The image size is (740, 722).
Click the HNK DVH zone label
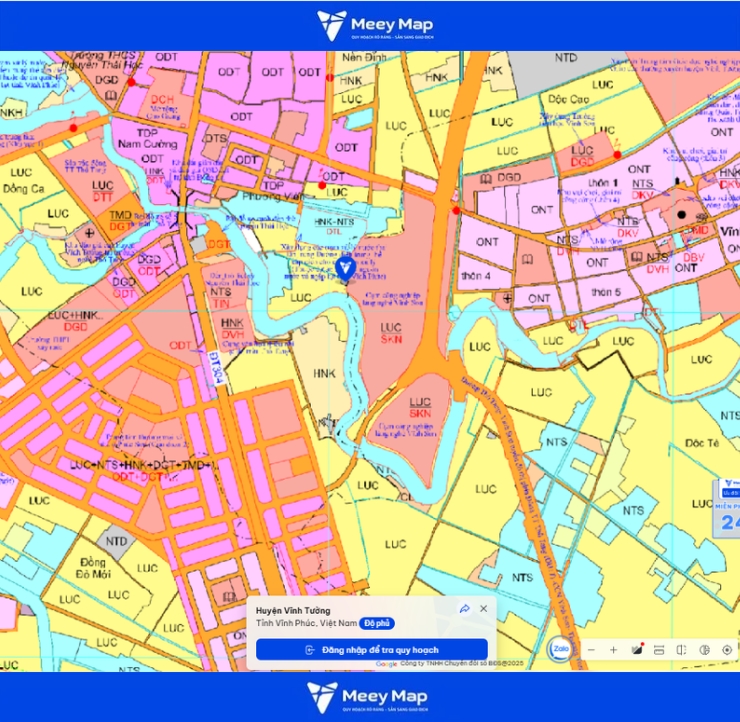coord(232,328)
